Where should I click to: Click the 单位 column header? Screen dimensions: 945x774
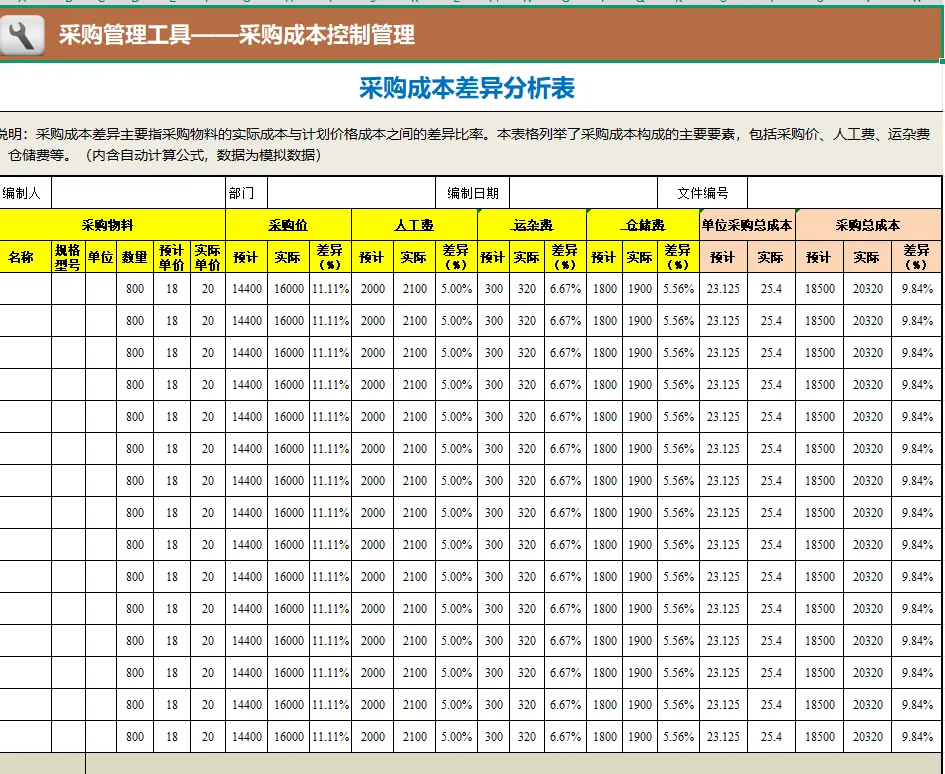[101, 257]
